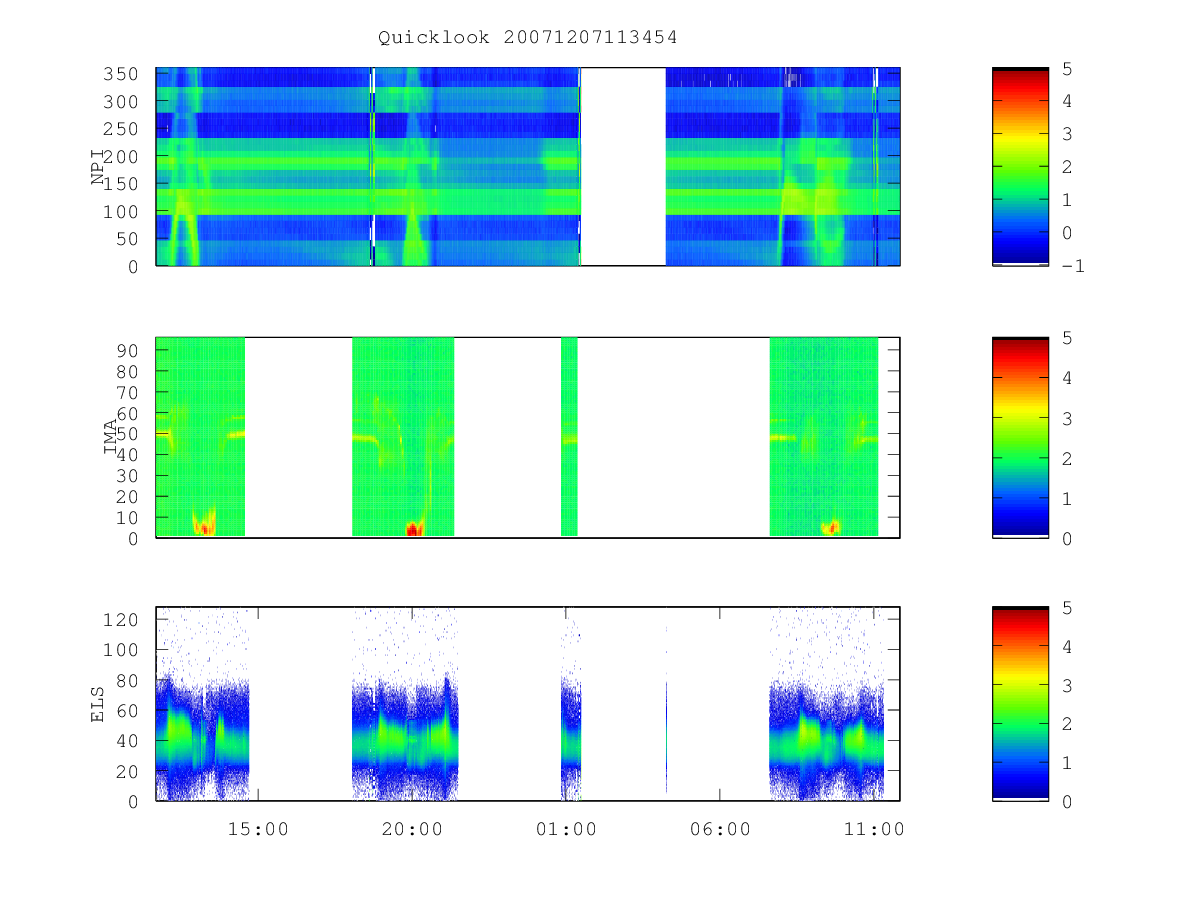This screenshot has width=1200, height=900.
Task: Click the title "Quicklook 20071207113454"
Action: pyautogui.click(x=528, y=38)
